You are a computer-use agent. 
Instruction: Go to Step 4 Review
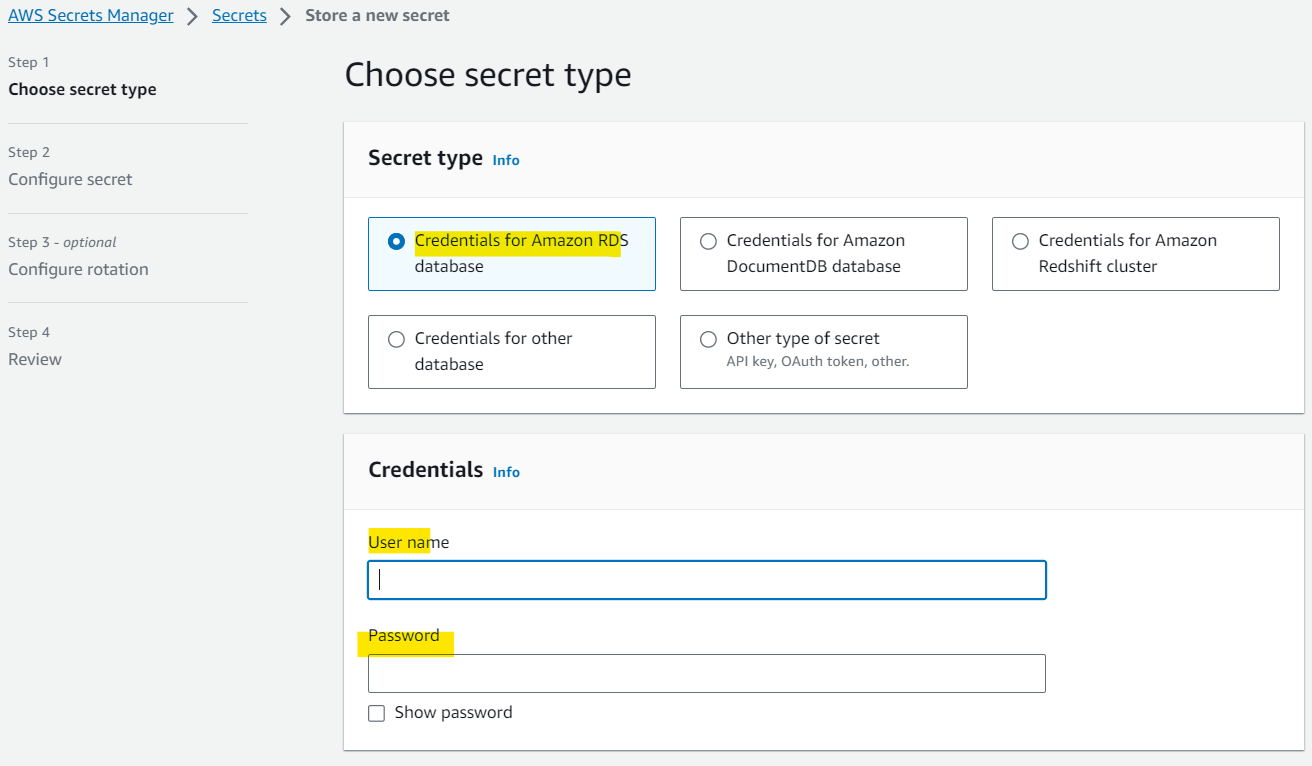coord(35,359)
